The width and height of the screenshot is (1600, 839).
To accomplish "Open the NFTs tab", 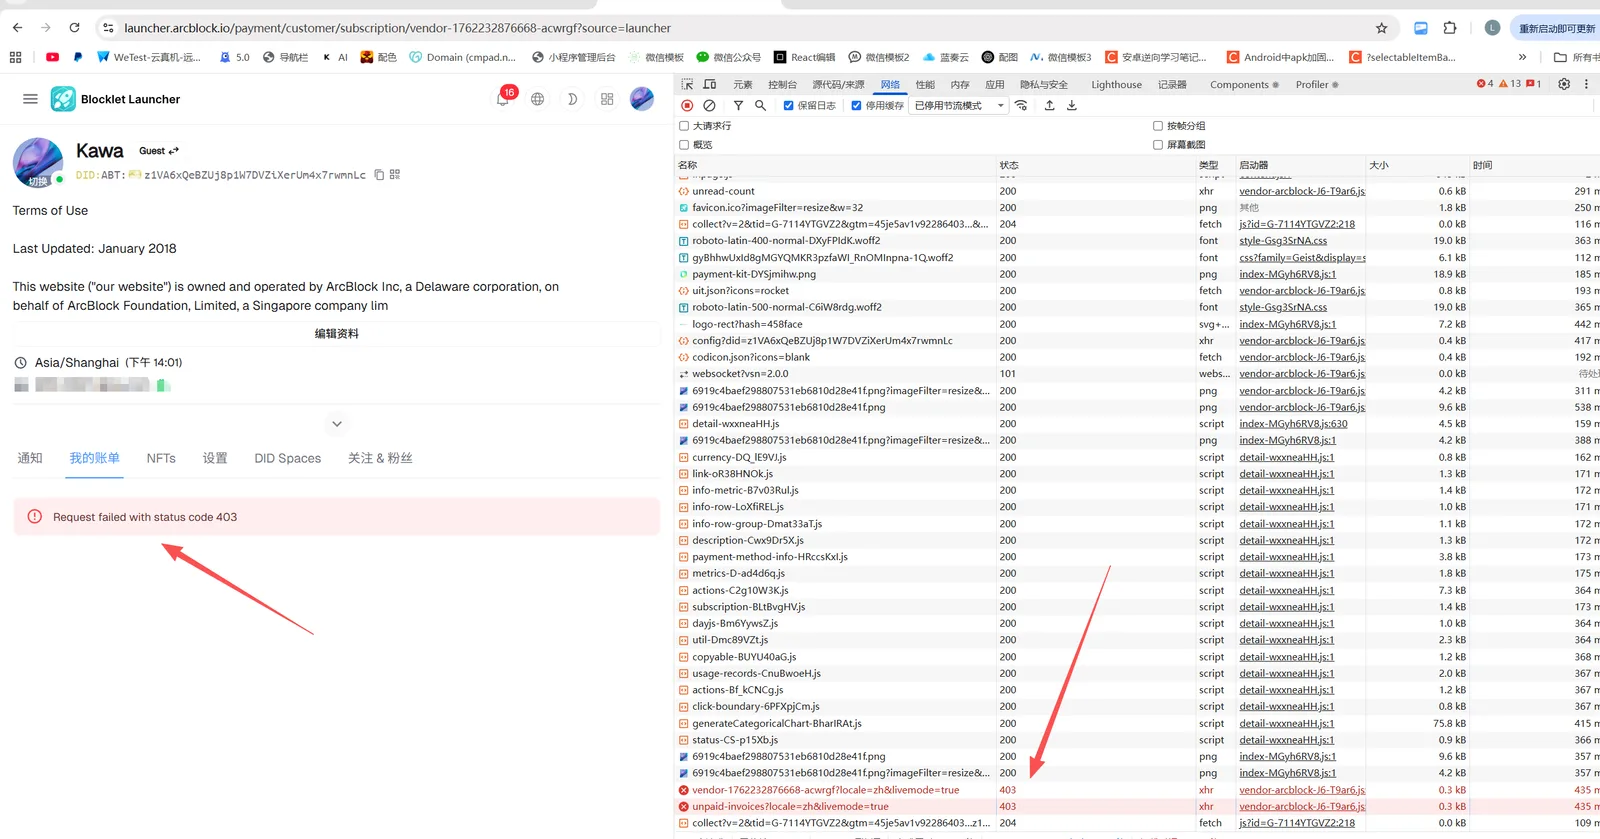I will [x=161, y=458].
